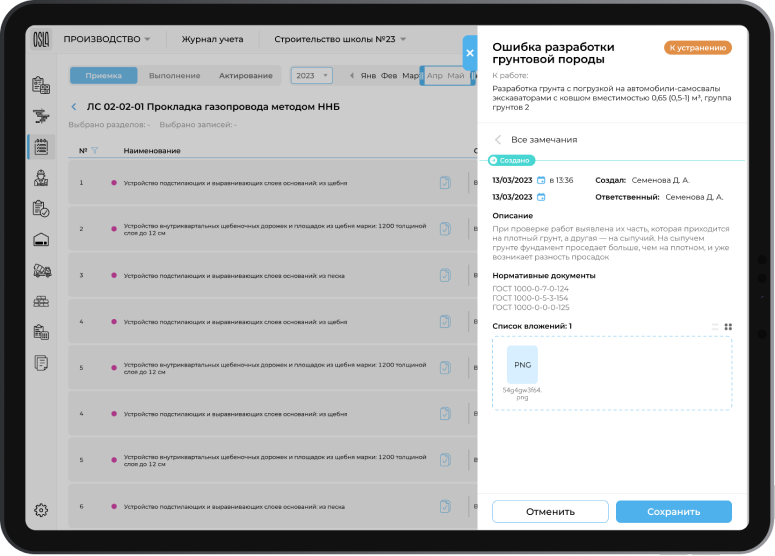The width and height of the screenshot is (775, 556).
Task: Switch to the Выполнение tab
Action: point(174,76)
